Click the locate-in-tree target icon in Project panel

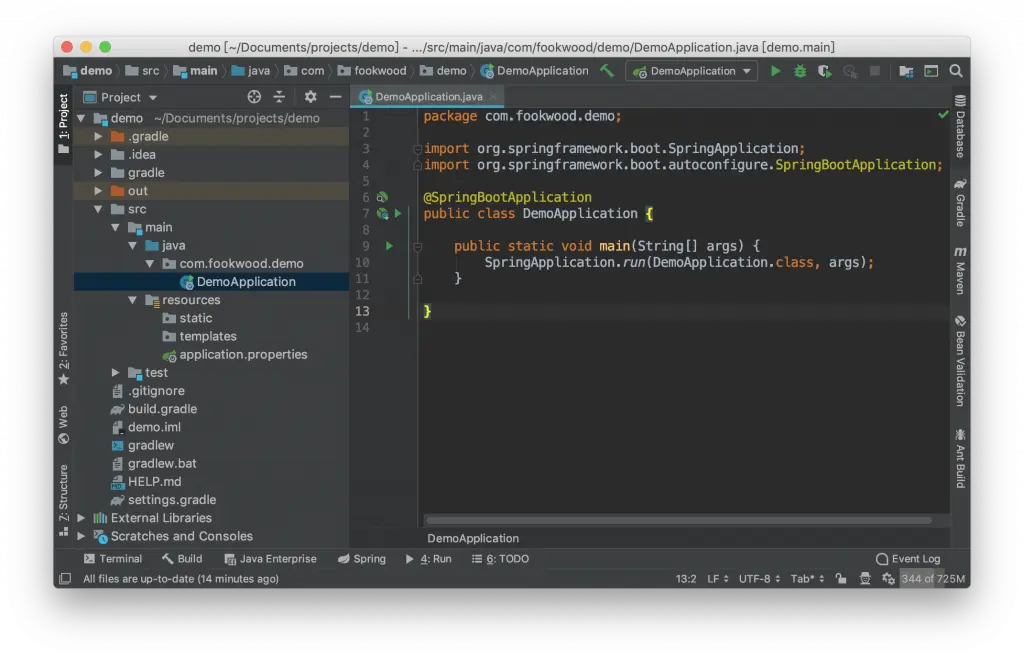tap(254, 97)
